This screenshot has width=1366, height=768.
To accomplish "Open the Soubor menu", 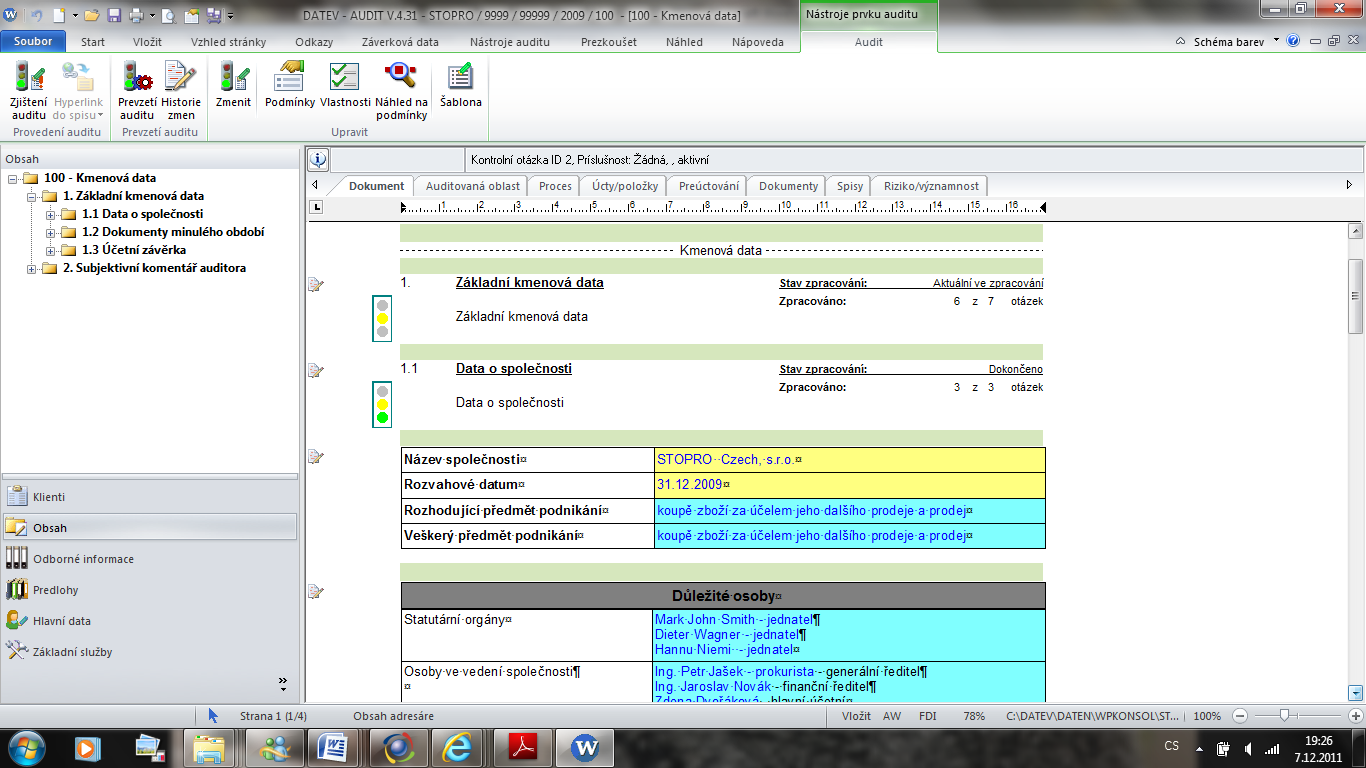I will click(33, 42).
